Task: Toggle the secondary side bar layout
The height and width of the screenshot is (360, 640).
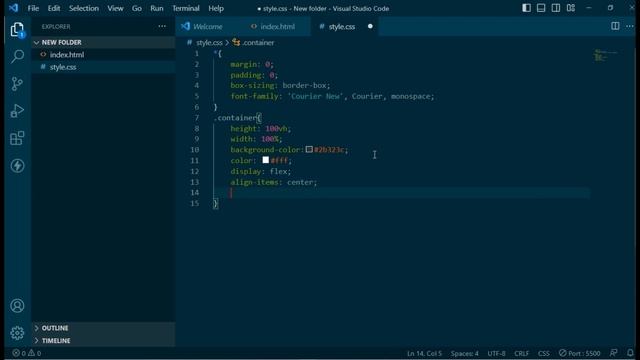Action: click(556, 8)
